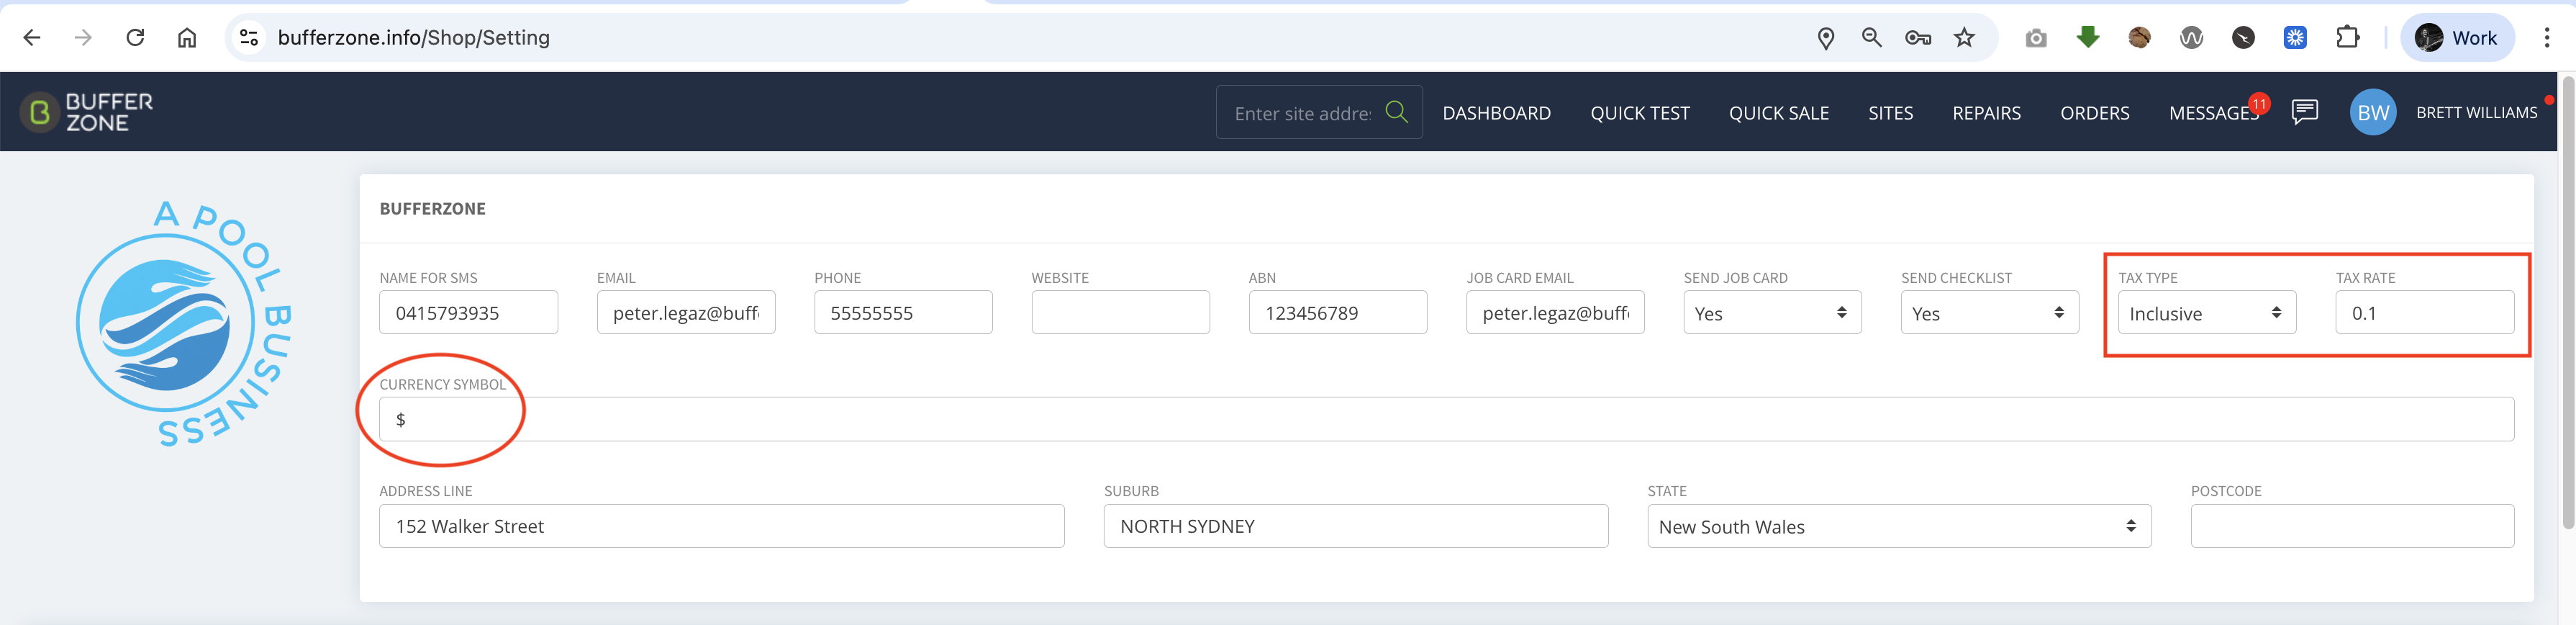
Task: Open the blue snowflake extension icon
Action: (2295, 38)
